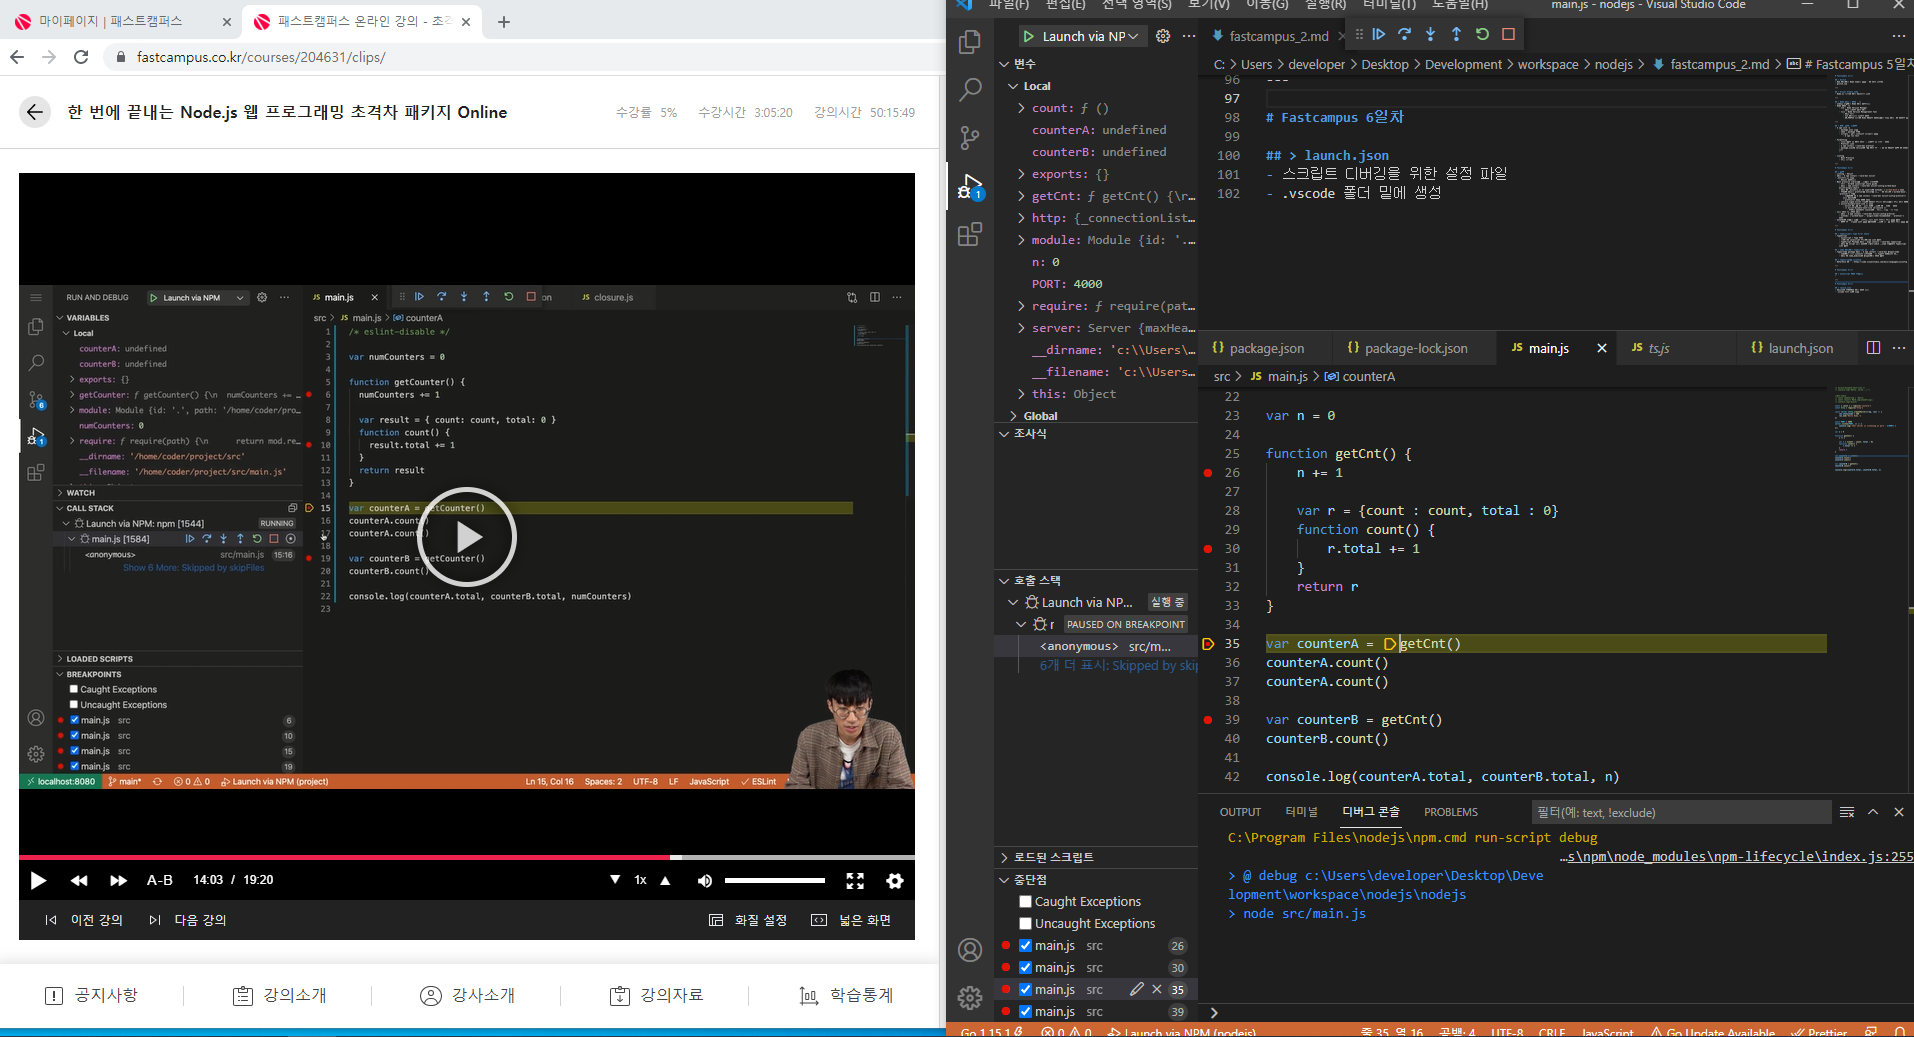The width and height of the screenshot is (1914, 1037).
Task: Switch to 넓은 화면 wide view
Action: (851, 920)
